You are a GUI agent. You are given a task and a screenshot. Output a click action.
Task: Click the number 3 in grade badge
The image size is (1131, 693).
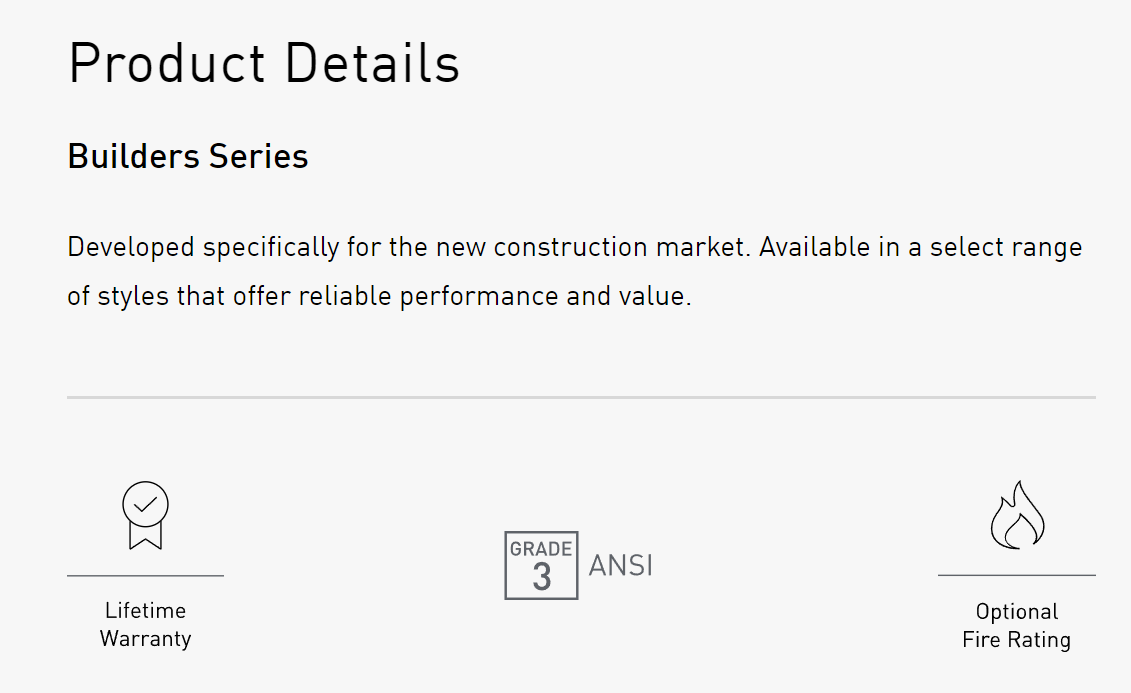(542, 577)
